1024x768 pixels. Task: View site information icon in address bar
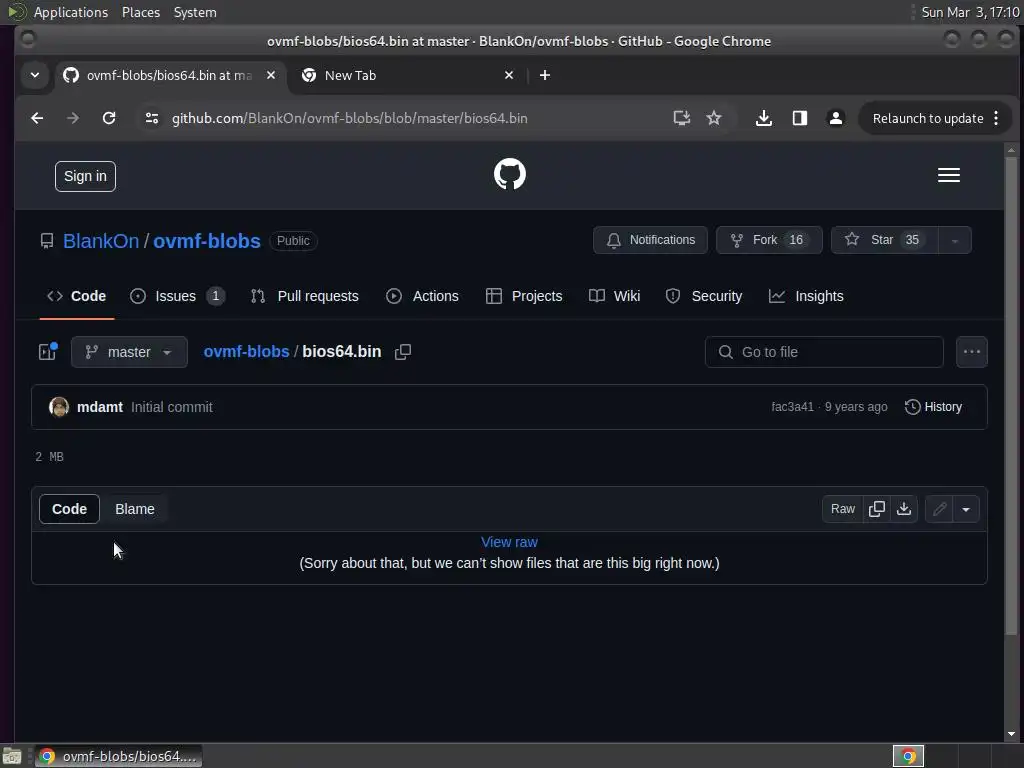tap(152, 118)
